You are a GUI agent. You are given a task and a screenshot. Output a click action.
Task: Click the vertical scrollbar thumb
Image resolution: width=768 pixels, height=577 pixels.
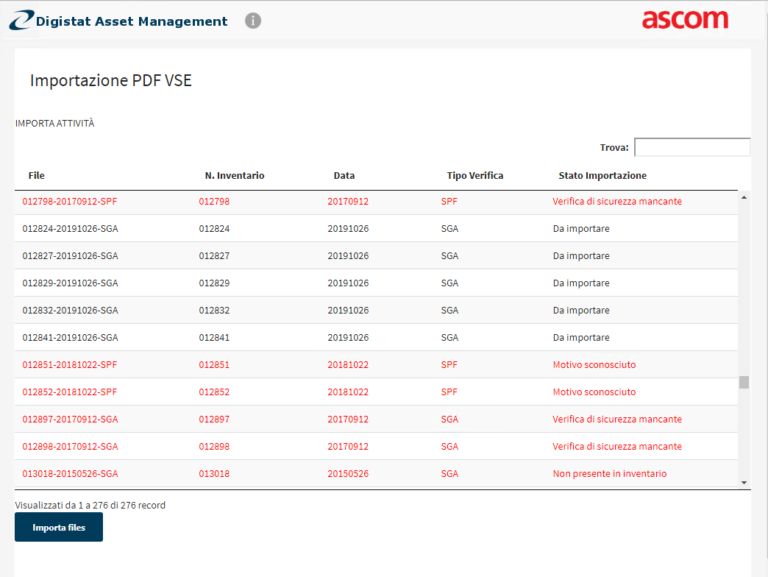pos(743,382)
